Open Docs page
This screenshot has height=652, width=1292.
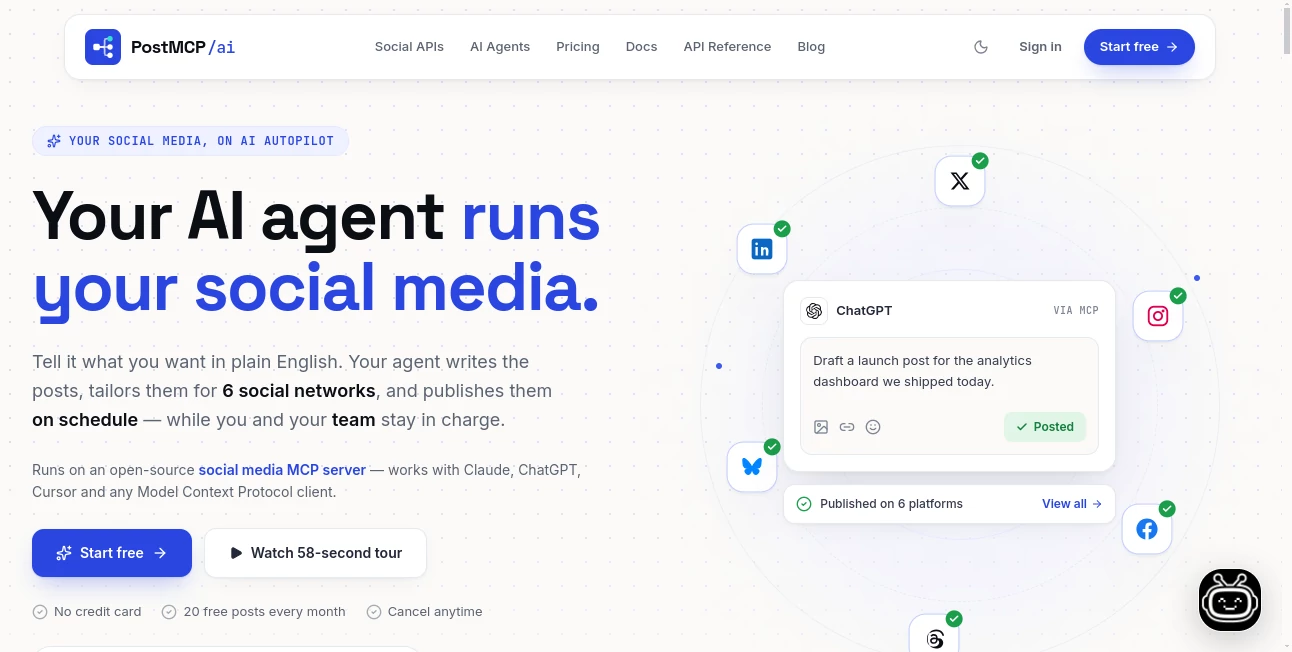coord(642,47)
